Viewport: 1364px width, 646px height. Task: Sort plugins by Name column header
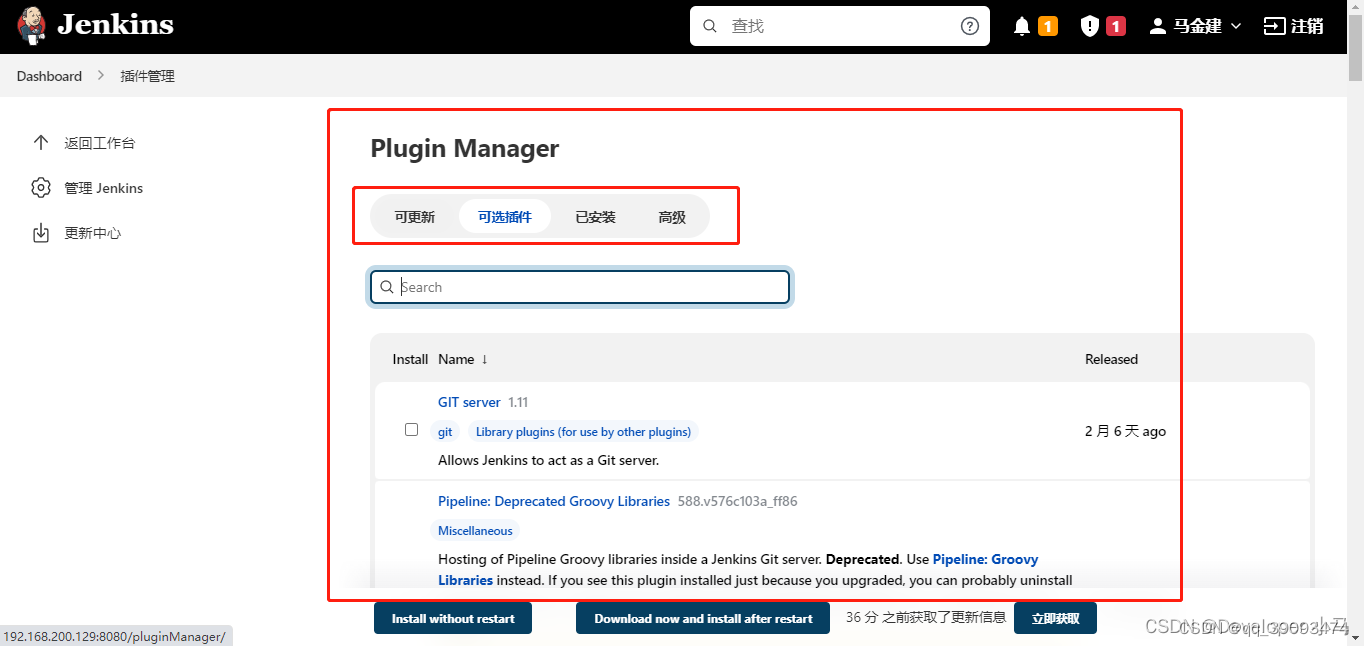[x=463, y=359]
